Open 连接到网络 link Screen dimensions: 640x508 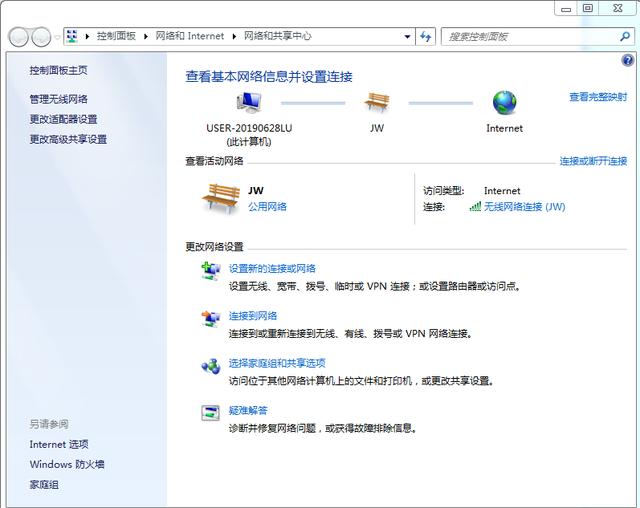click(x=253, y=316)
